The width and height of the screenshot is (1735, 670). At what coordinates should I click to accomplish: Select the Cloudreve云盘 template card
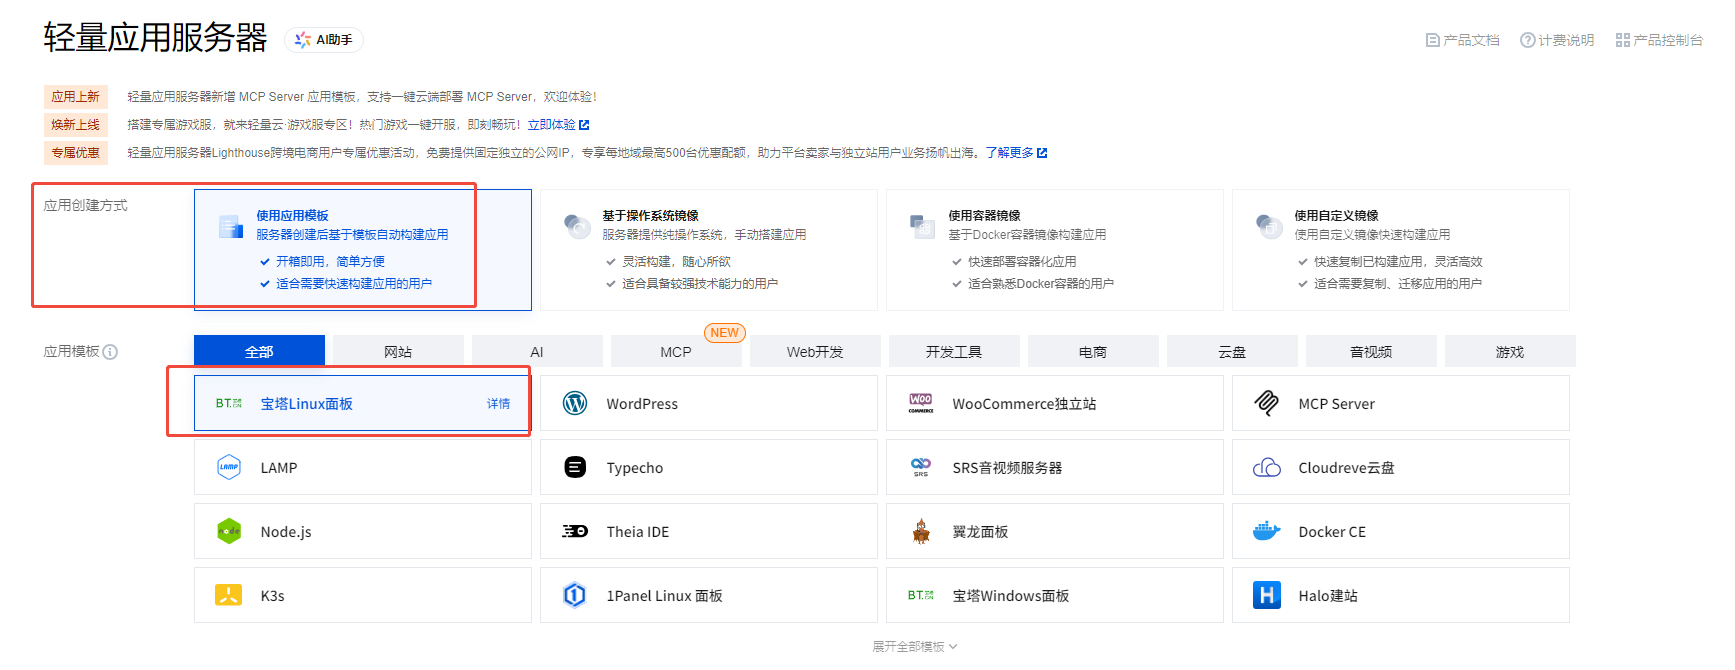click(x=1401, y=467)
